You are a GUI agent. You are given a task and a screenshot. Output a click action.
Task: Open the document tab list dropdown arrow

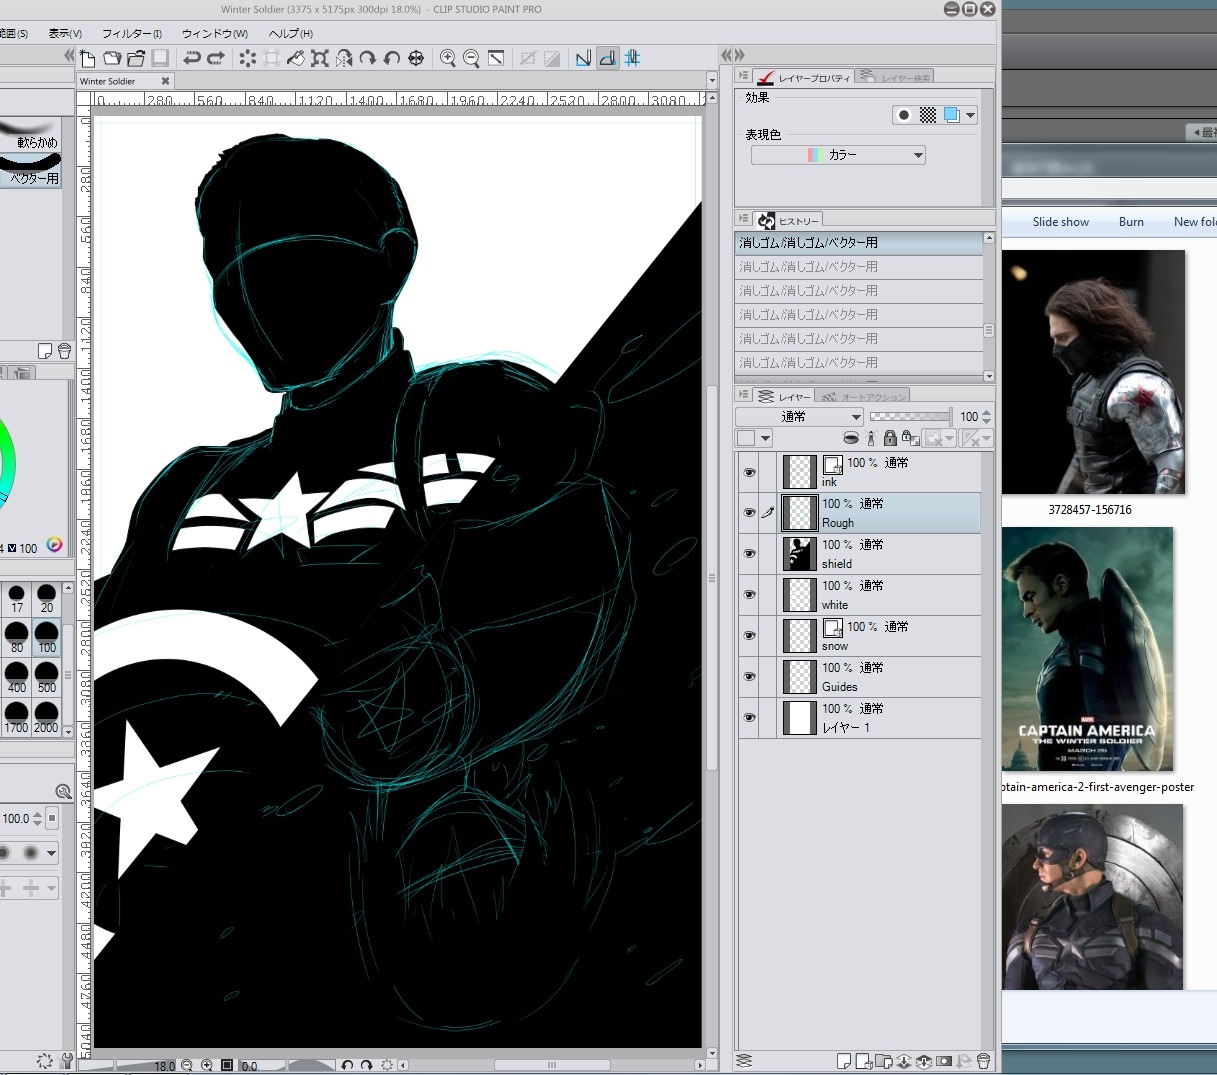(x=712, y=81)
